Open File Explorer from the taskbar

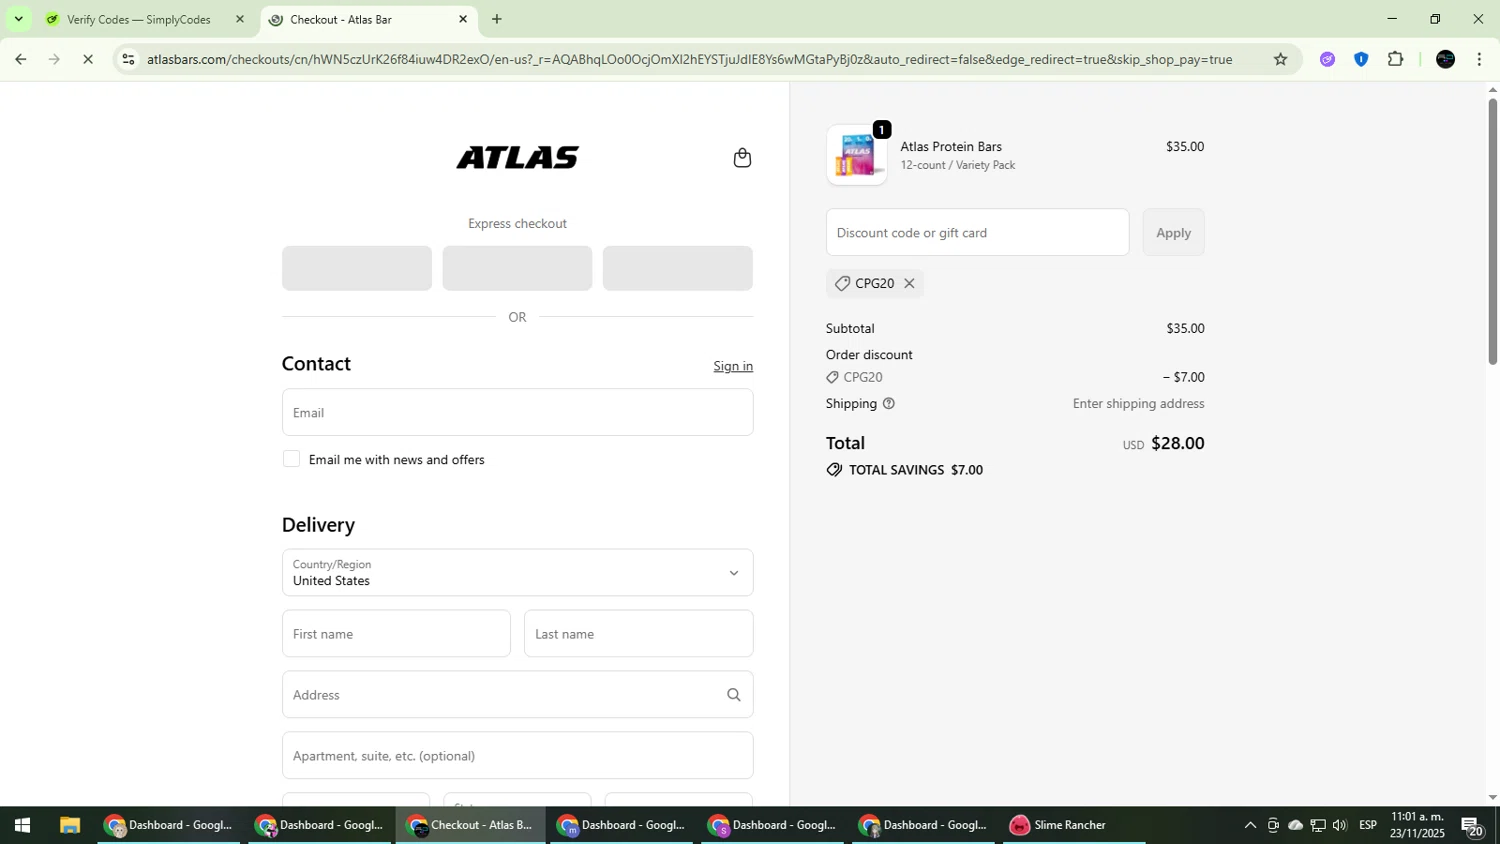click(69, 825)
